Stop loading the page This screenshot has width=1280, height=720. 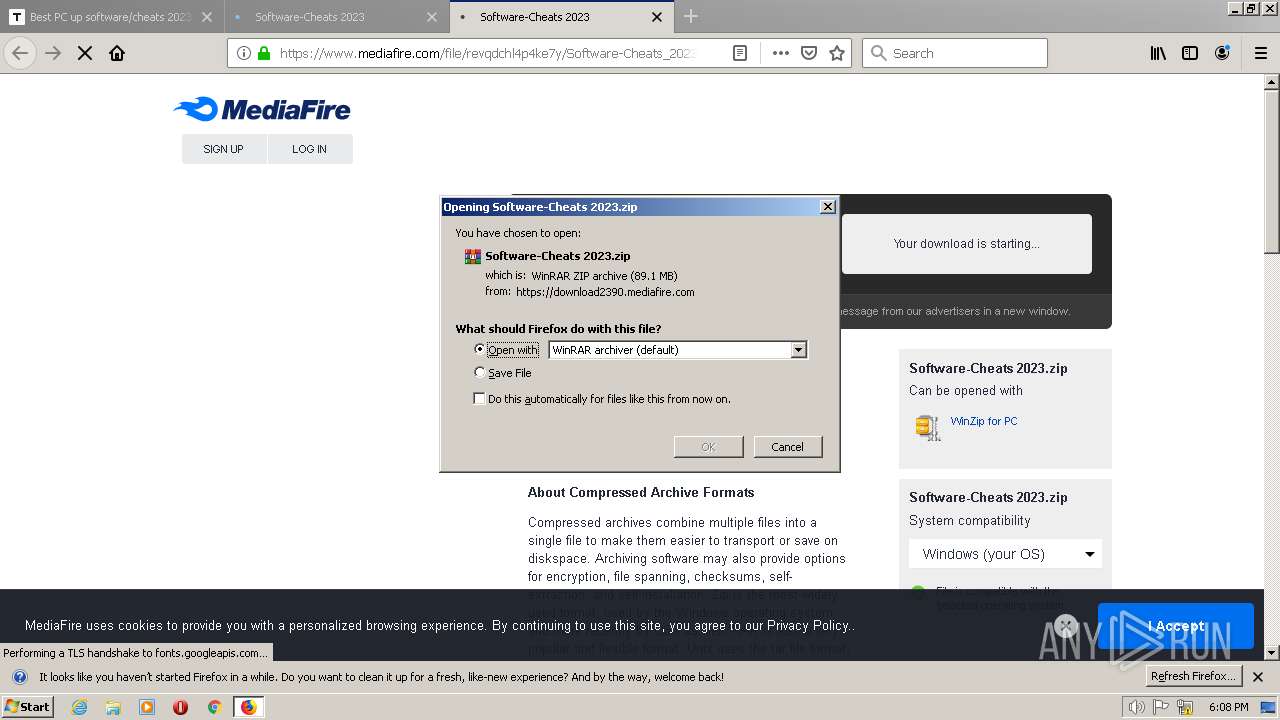point(85,53)
